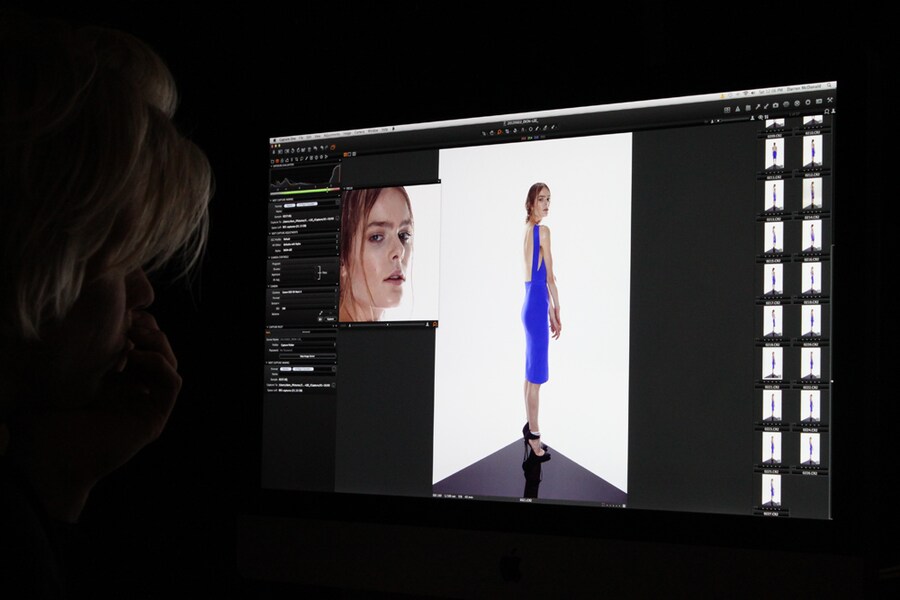The width and height of the screenshot is (900, 600).
Task: Click the gear Process icon in toolbar
Action: (808, 102)
